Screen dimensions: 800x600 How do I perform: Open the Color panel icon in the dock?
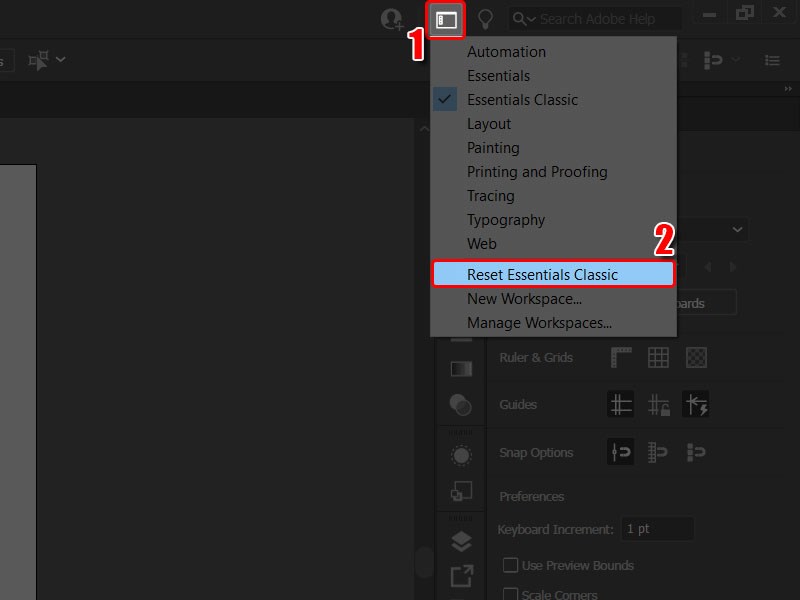click(461, 404)
